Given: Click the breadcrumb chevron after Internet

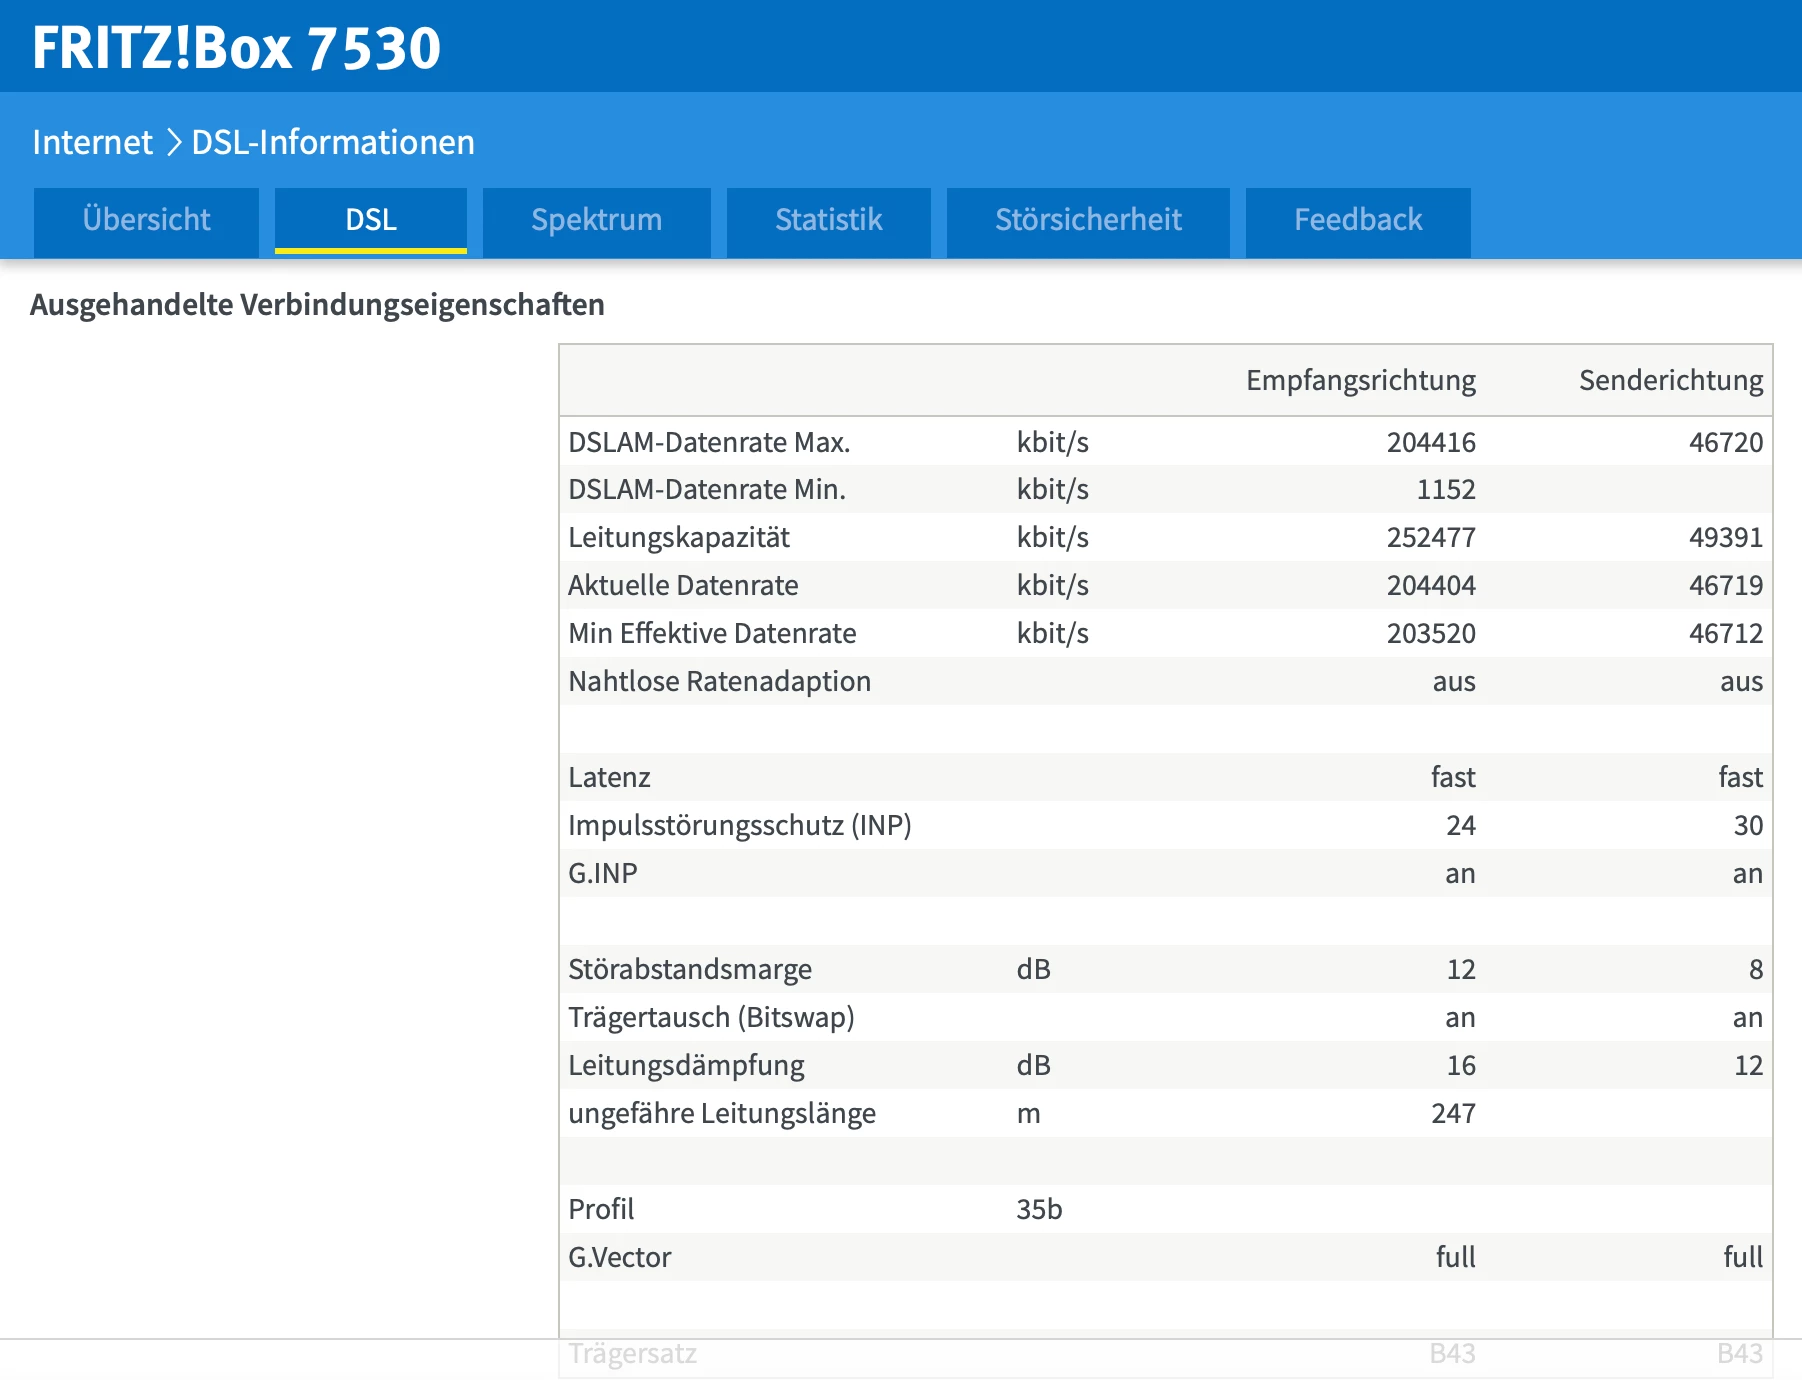Looking at the screenshot, I should tap(173, 142).
